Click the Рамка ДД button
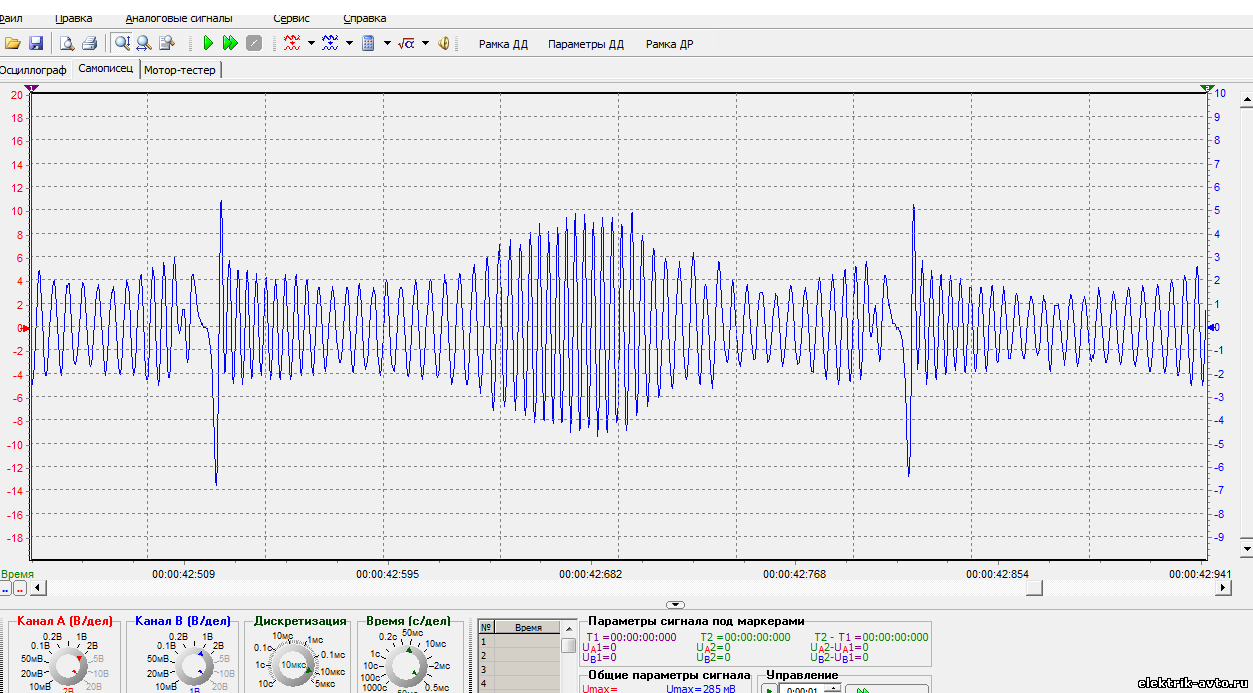1253x693 pixels. click(x=503, y=44)
